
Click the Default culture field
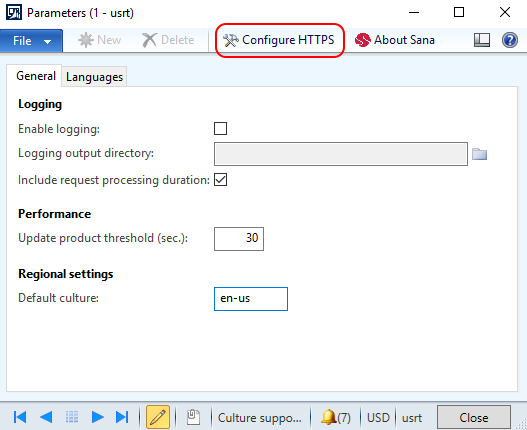pyautogui.click(x=251, y=299)
